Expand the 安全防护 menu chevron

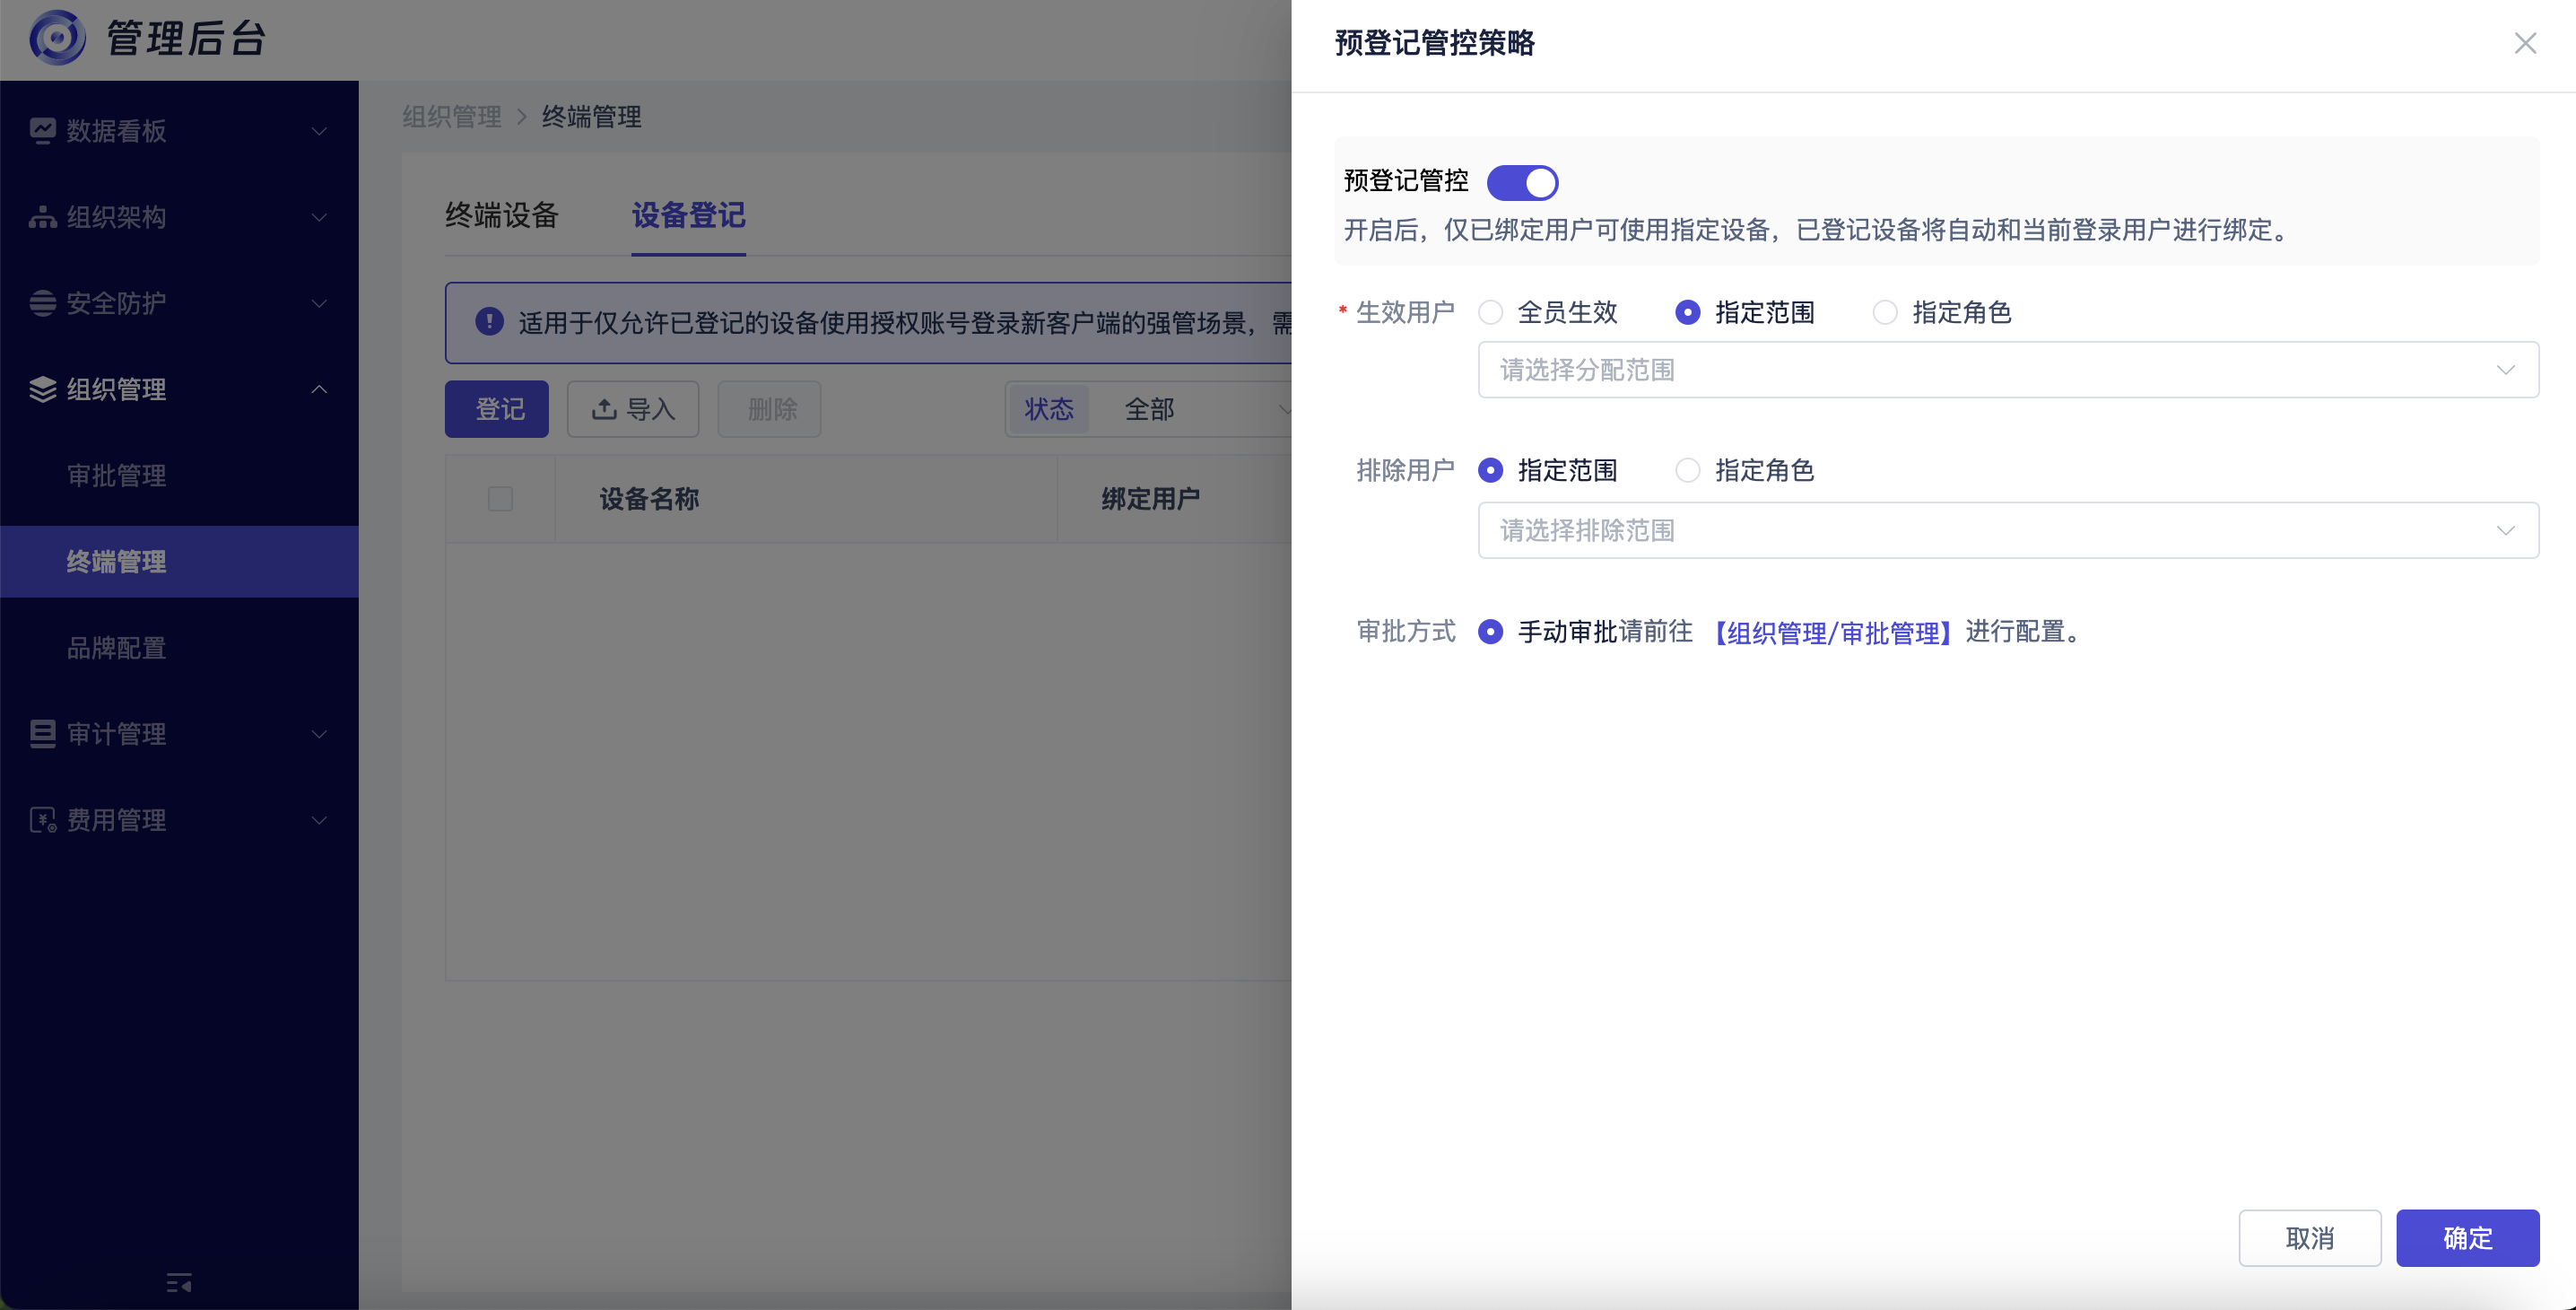319,303
